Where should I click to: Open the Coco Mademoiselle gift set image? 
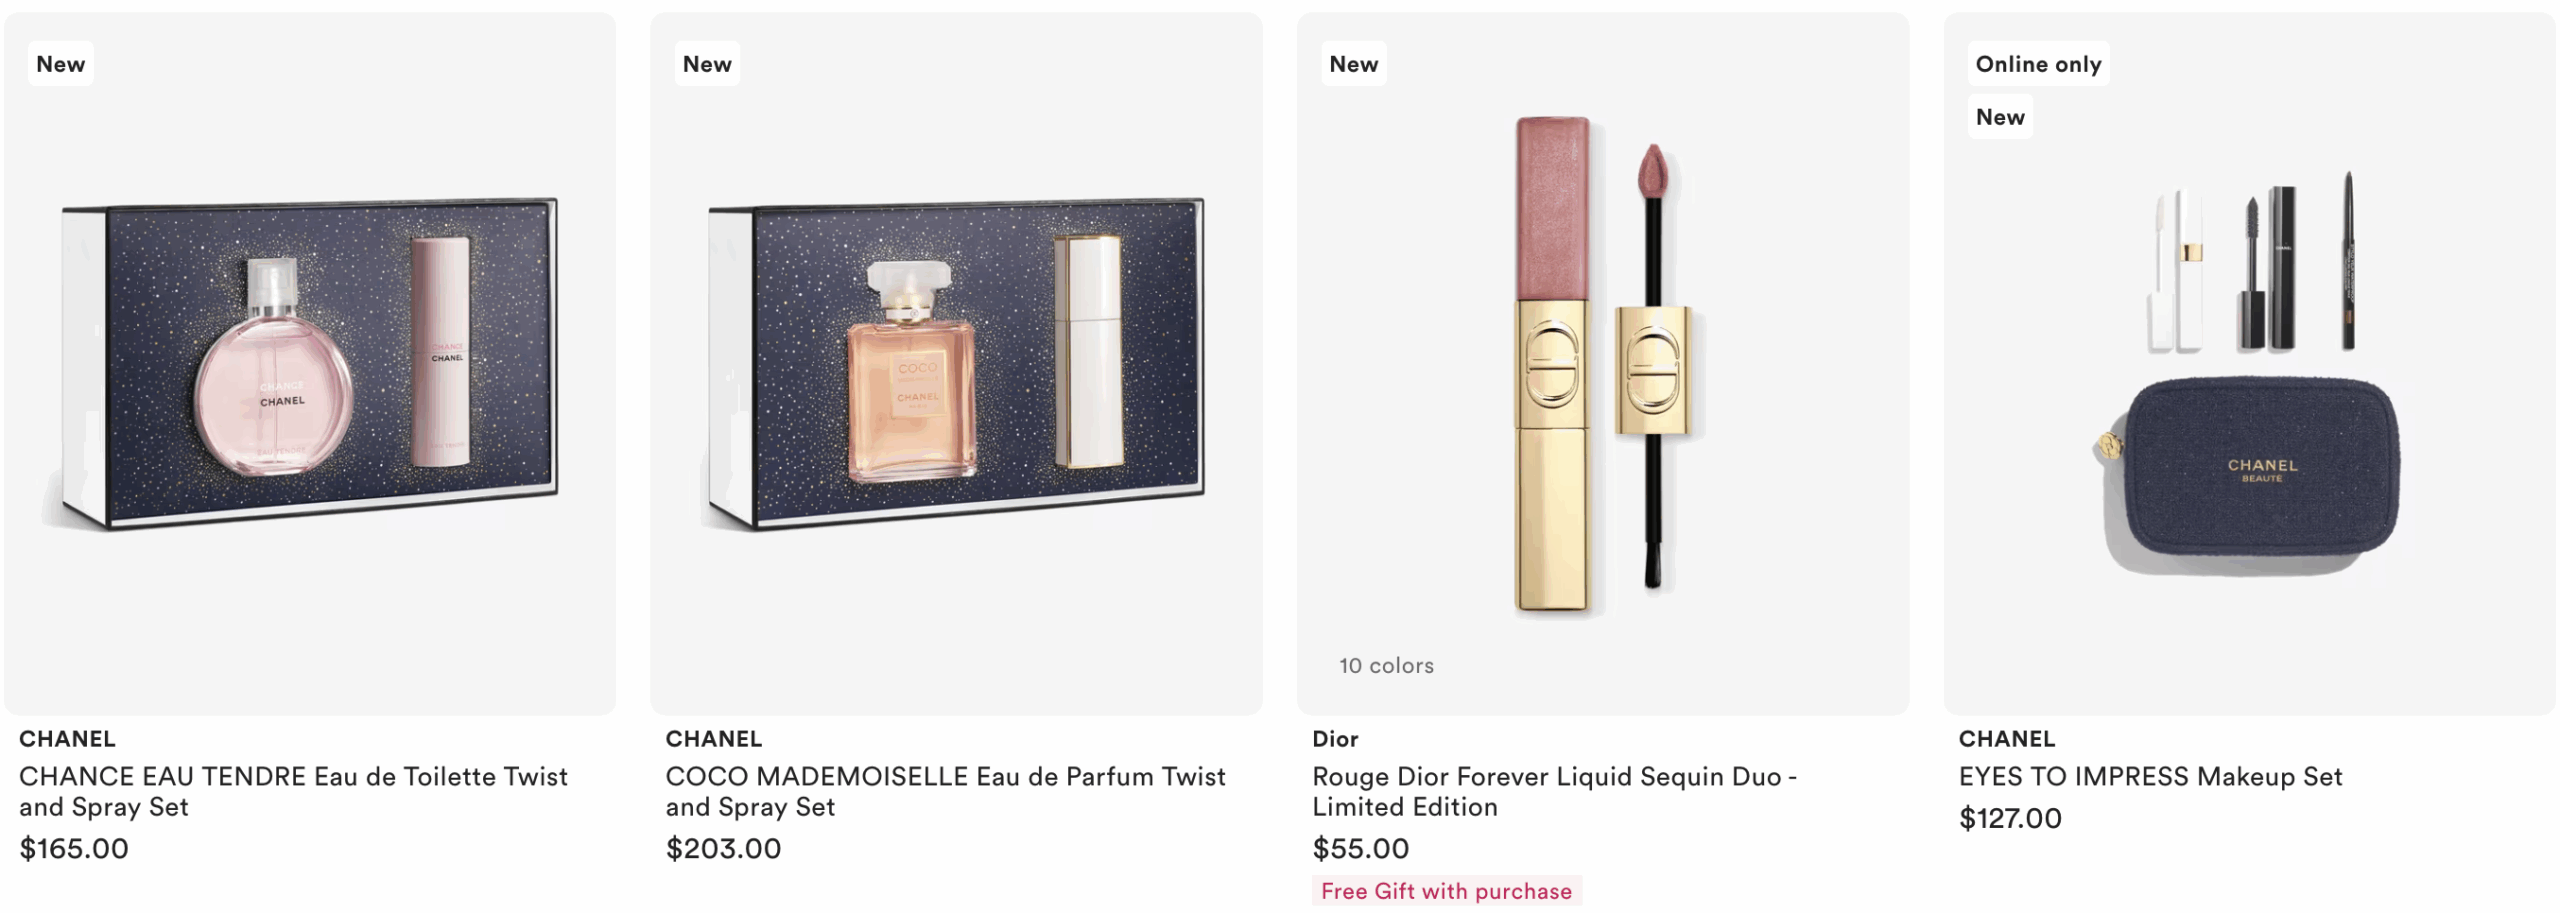[956, 363]
